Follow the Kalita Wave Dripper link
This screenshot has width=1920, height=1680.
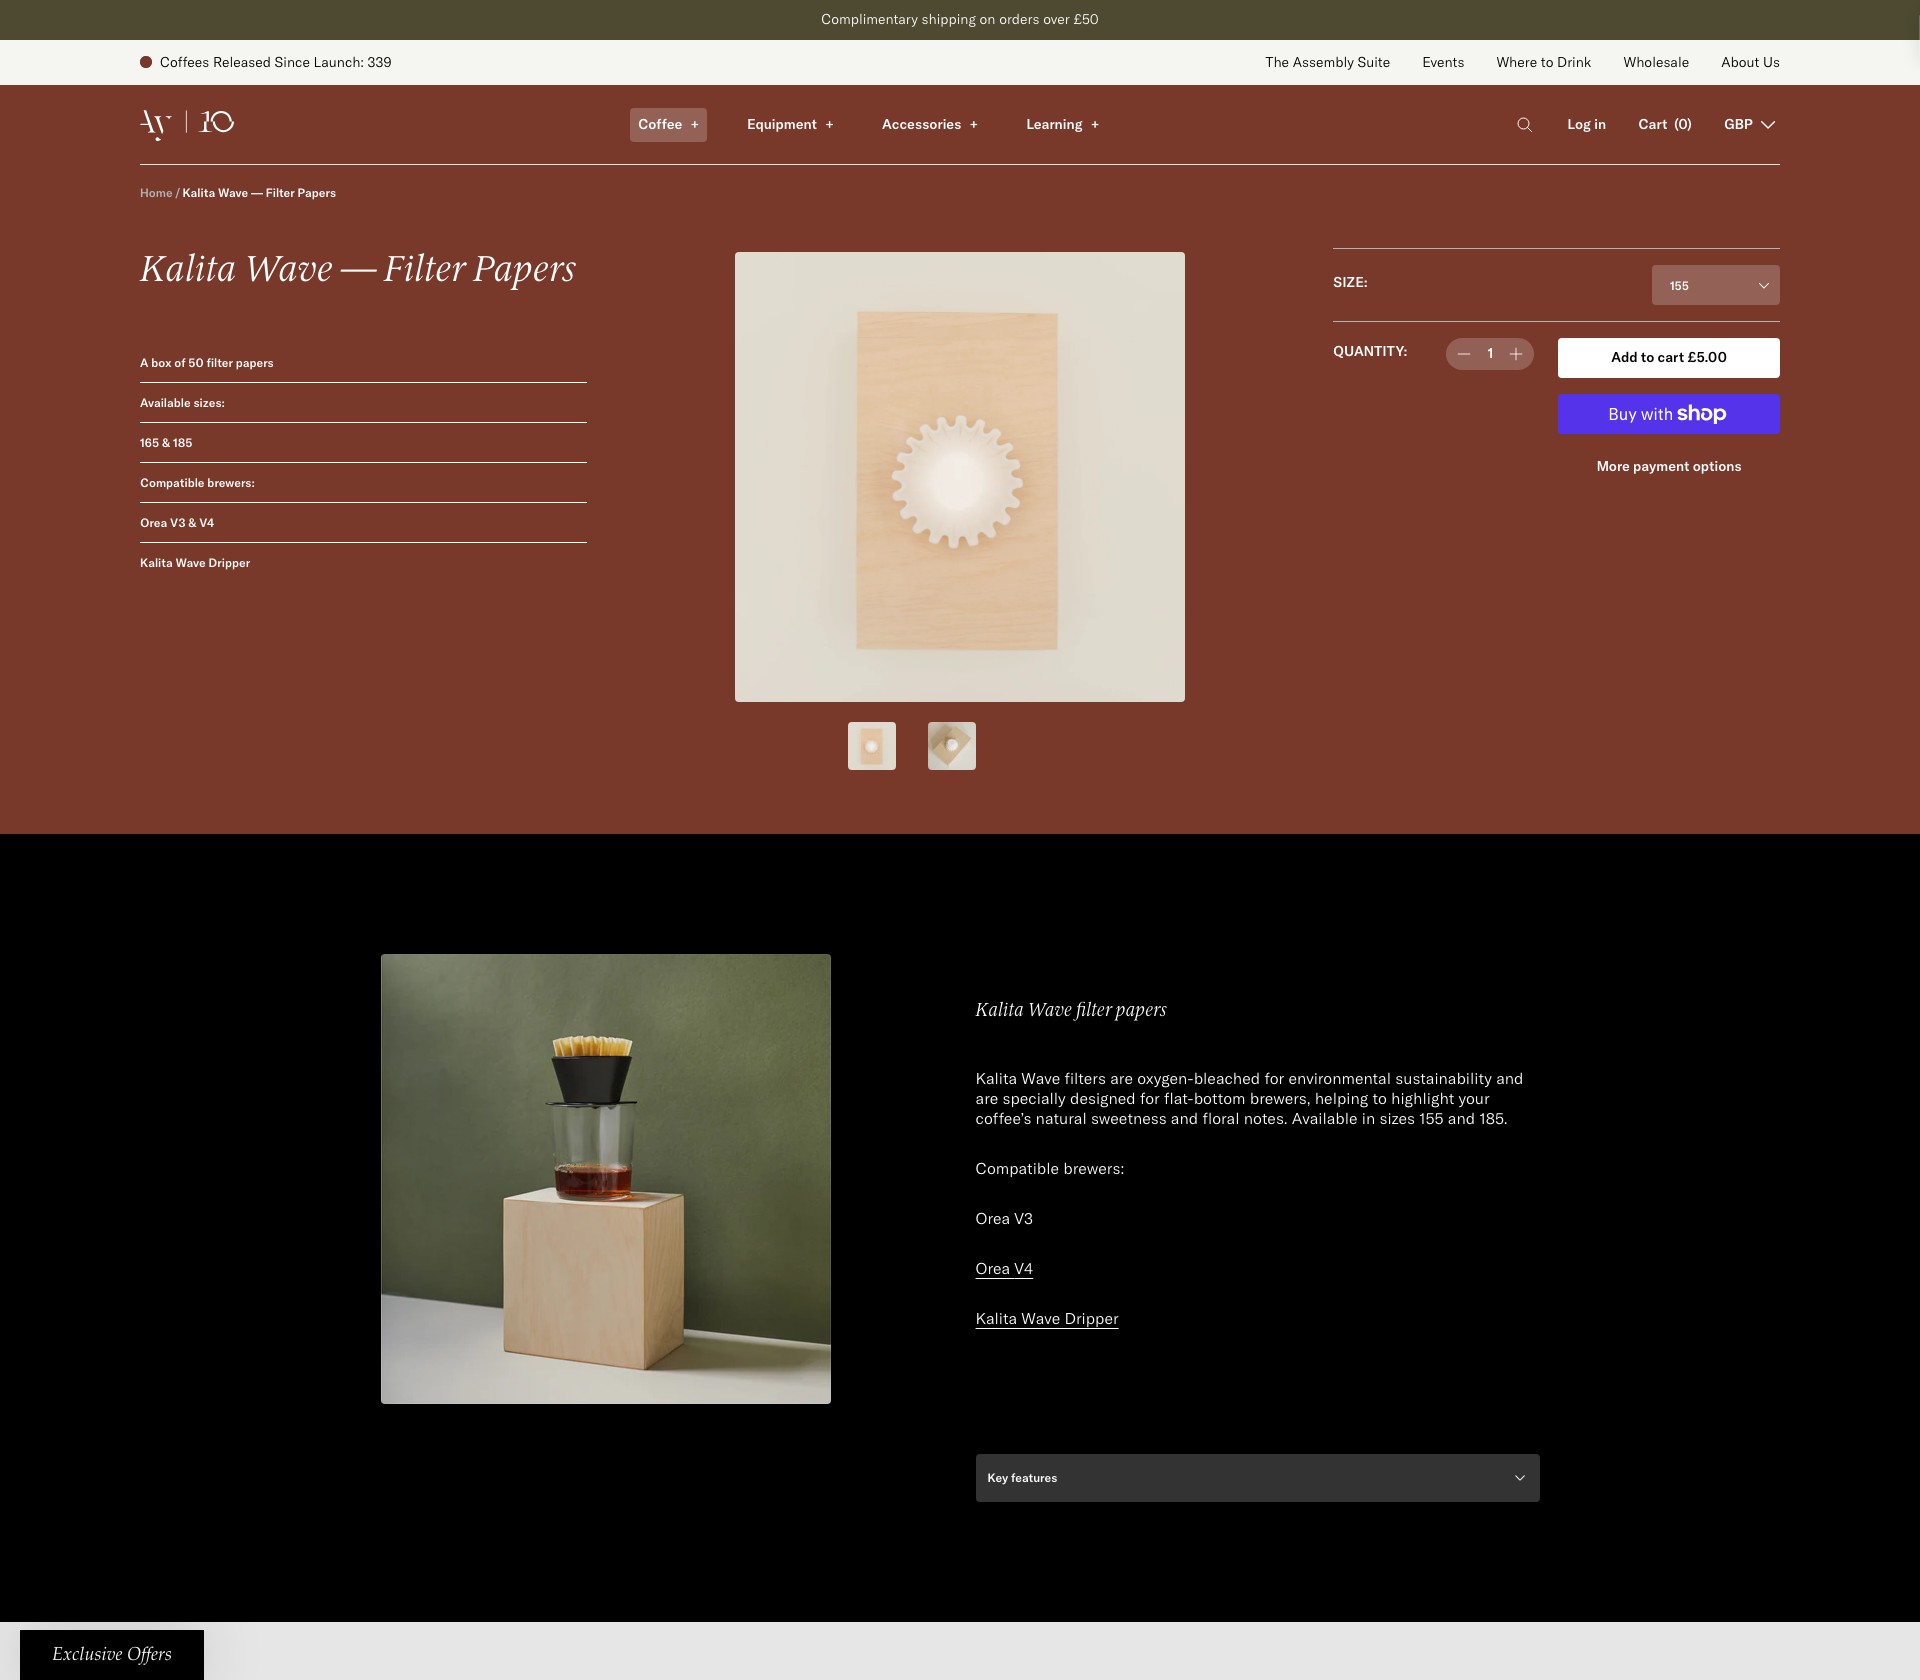click(x=1047, y=1319)
